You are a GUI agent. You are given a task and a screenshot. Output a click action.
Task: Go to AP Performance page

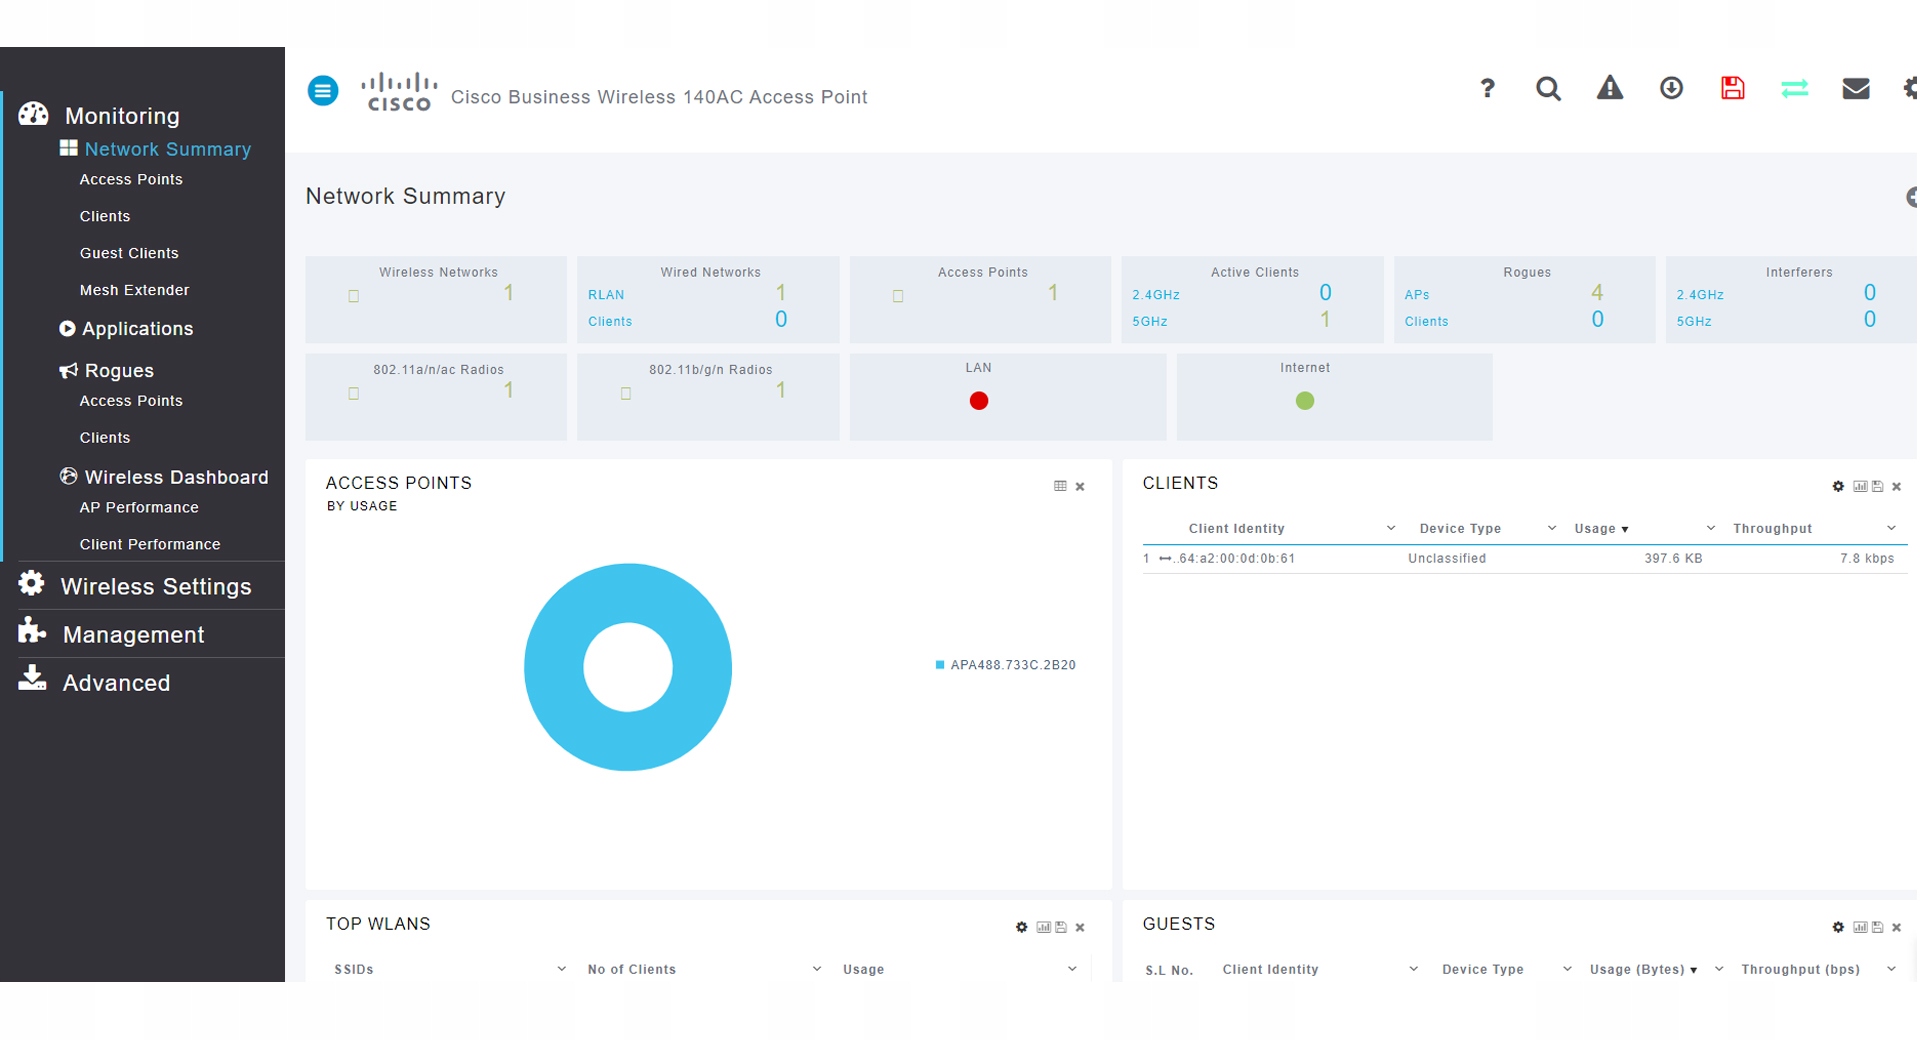click(139, 507)
